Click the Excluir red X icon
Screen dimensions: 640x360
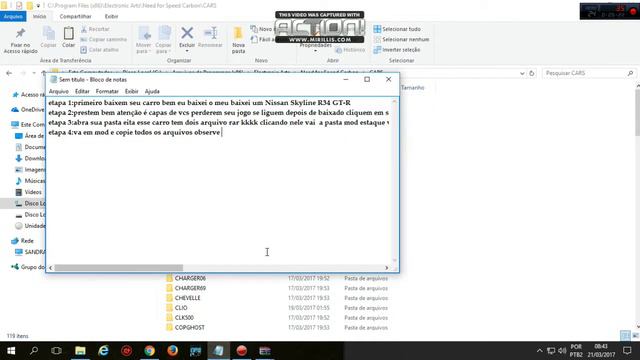187,33
